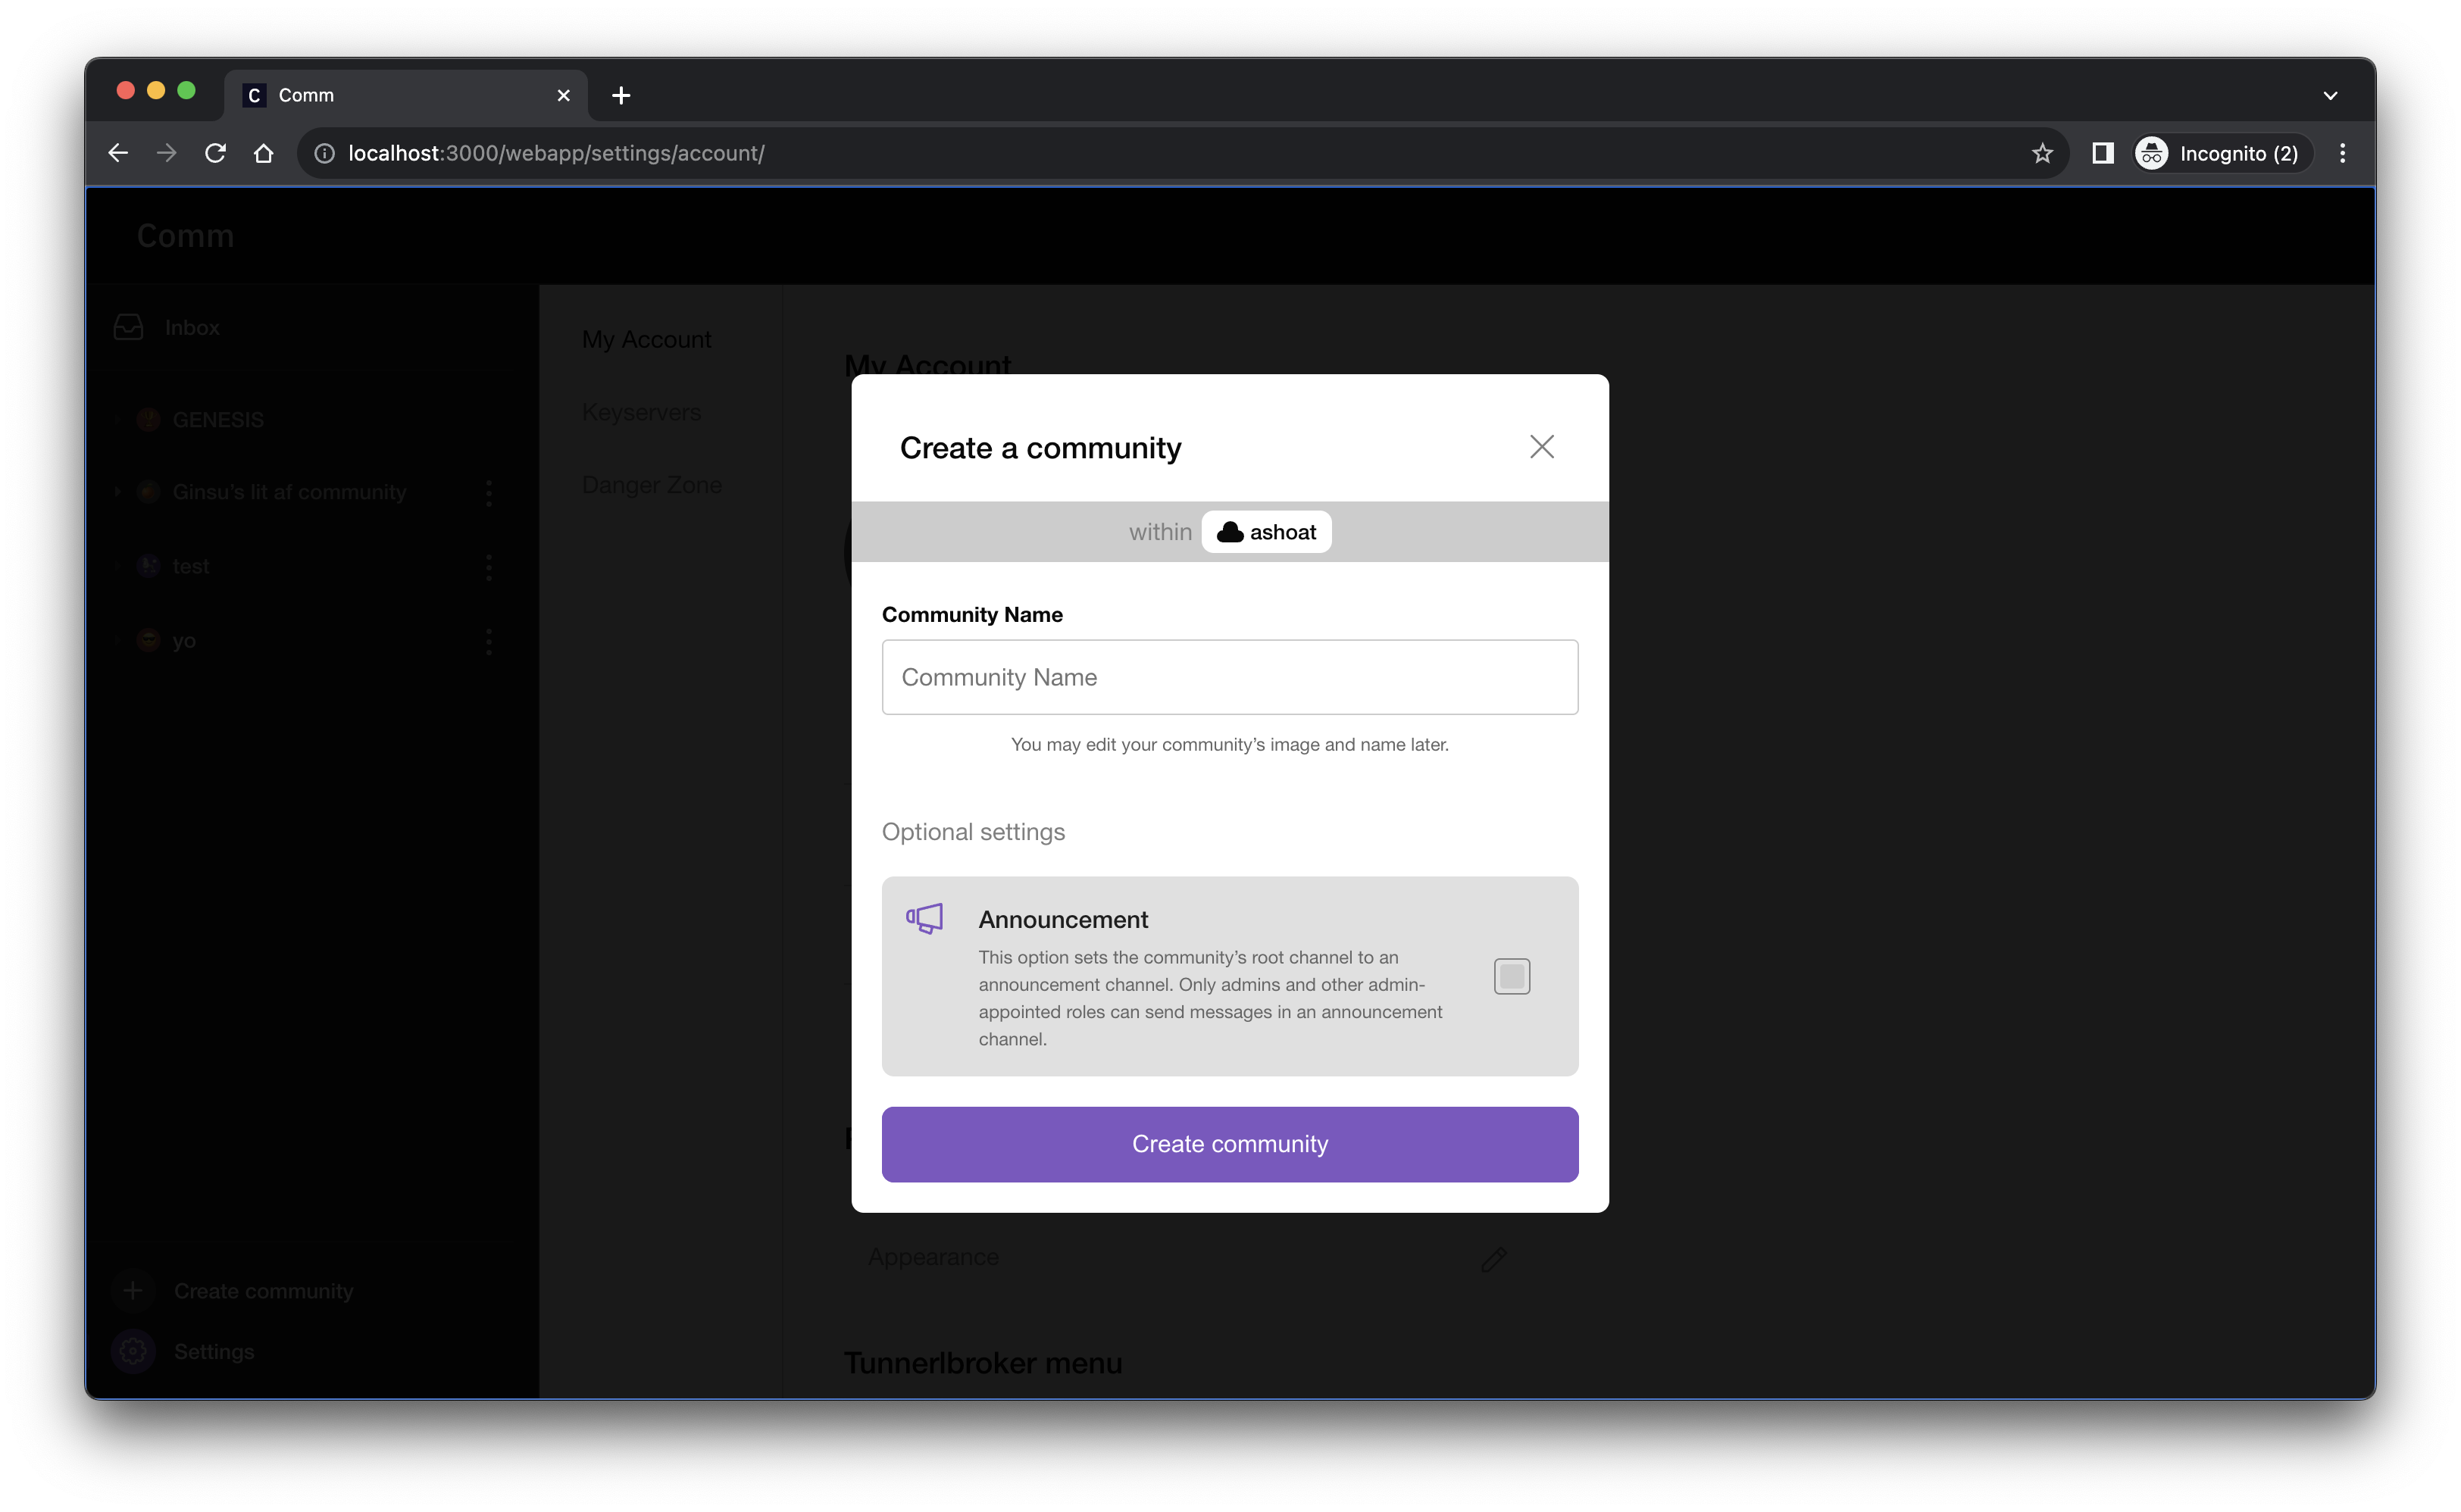
Task: Open Chrome three-dot menu
Action: point(2342,153)
